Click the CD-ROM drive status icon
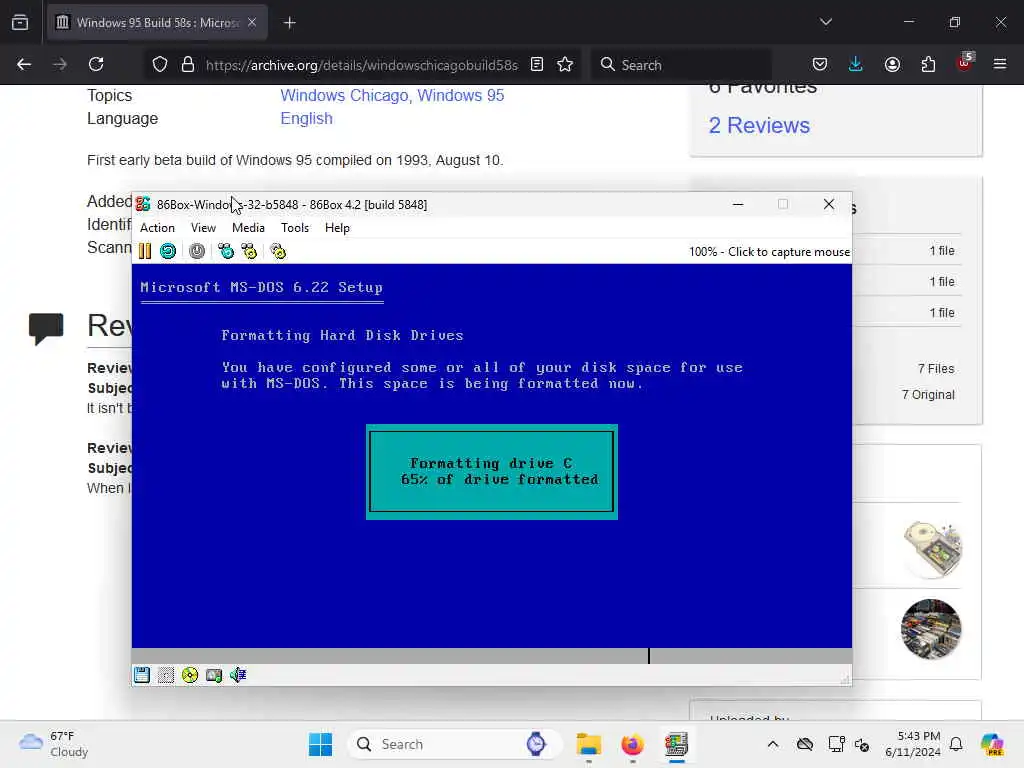 (x=190, y=675)
